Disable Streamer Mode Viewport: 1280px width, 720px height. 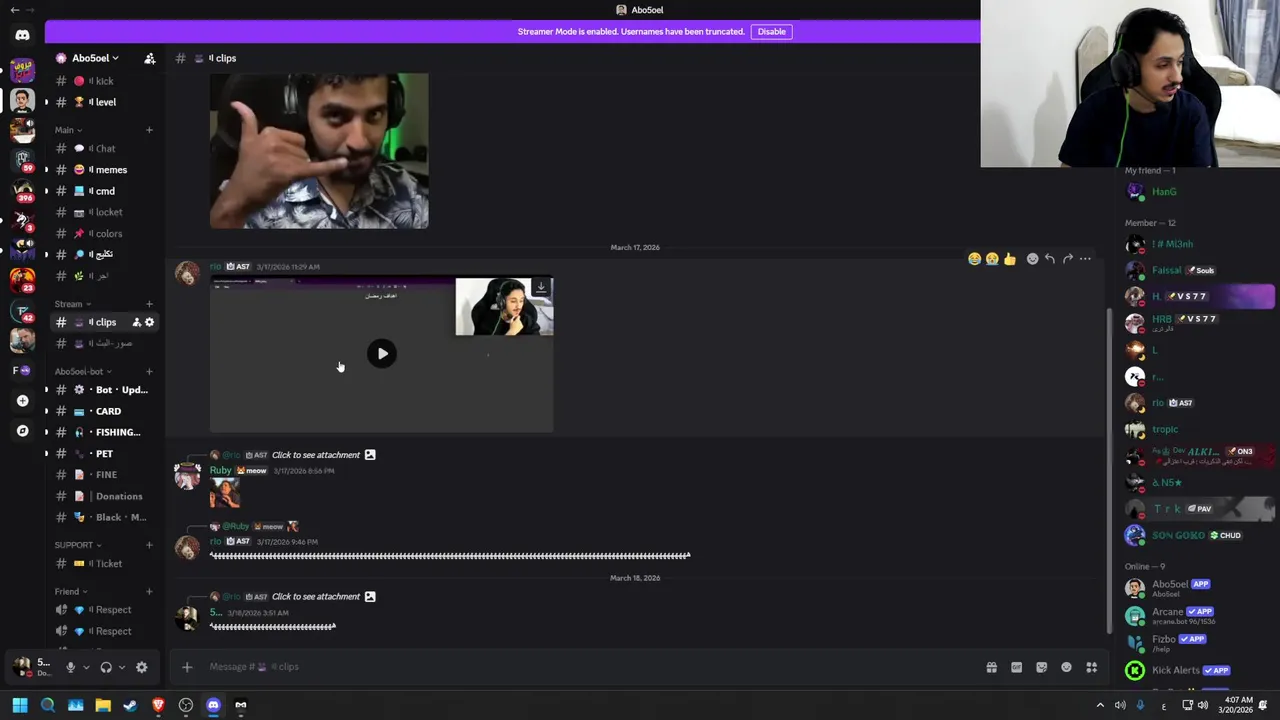[771, 31]
